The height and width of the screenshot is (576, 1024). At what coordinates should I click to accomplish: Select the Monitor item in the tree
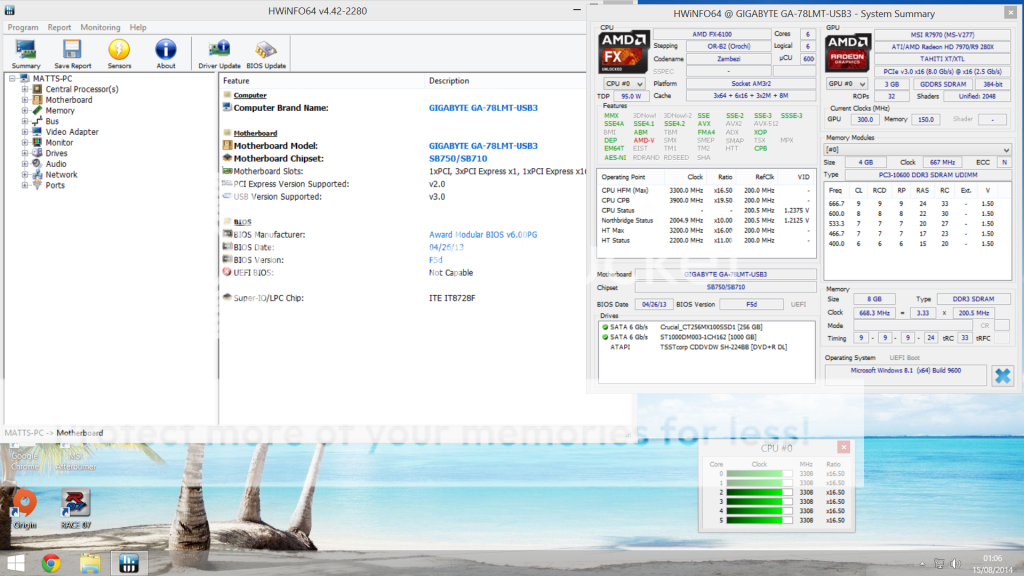[59, 142]
